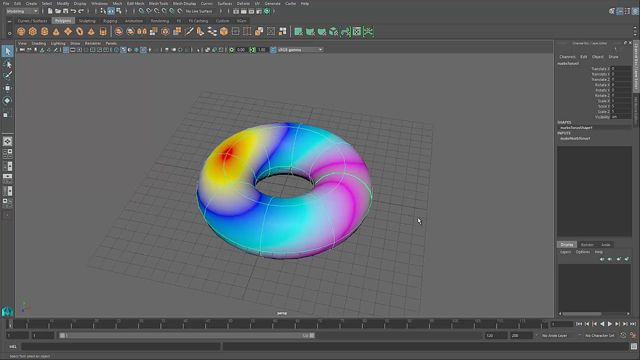Click the Multi-Cut knife tool icon

[189, 31]
